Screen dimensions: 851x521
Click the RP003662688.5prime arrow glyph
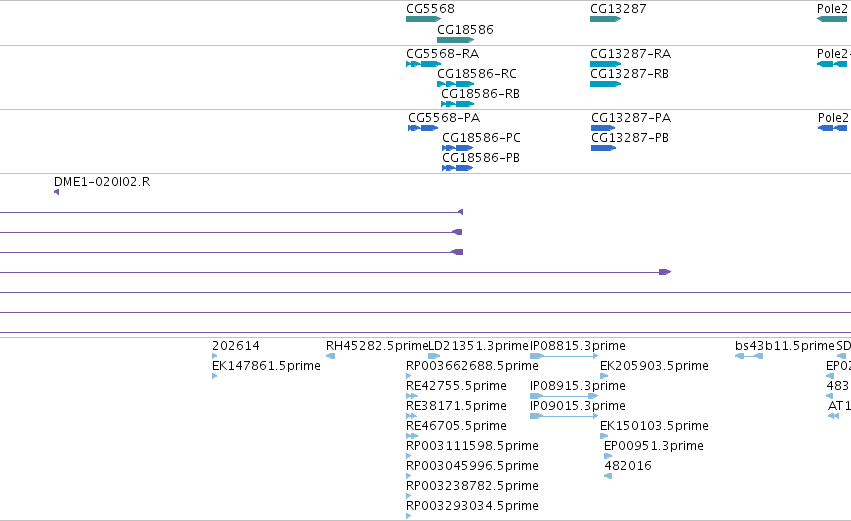pos(408,376)
